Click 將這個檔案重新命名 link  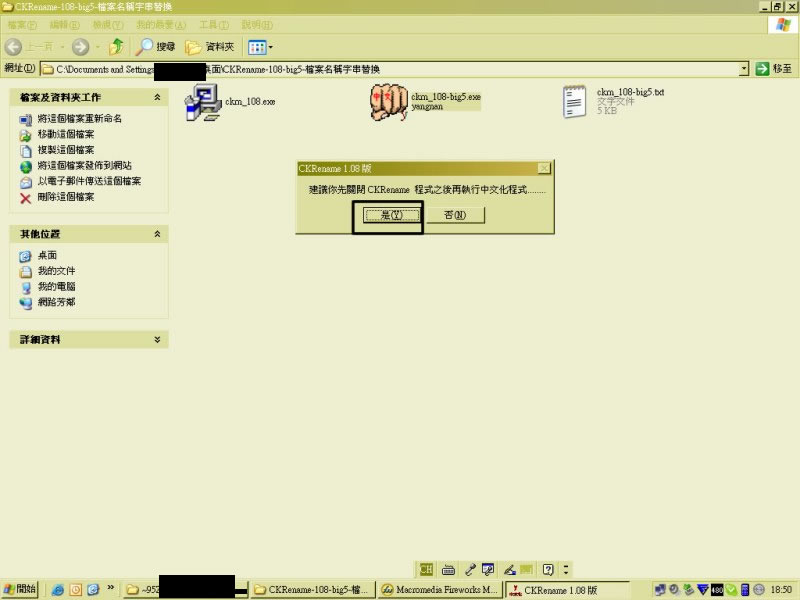[x=80, y=118]
